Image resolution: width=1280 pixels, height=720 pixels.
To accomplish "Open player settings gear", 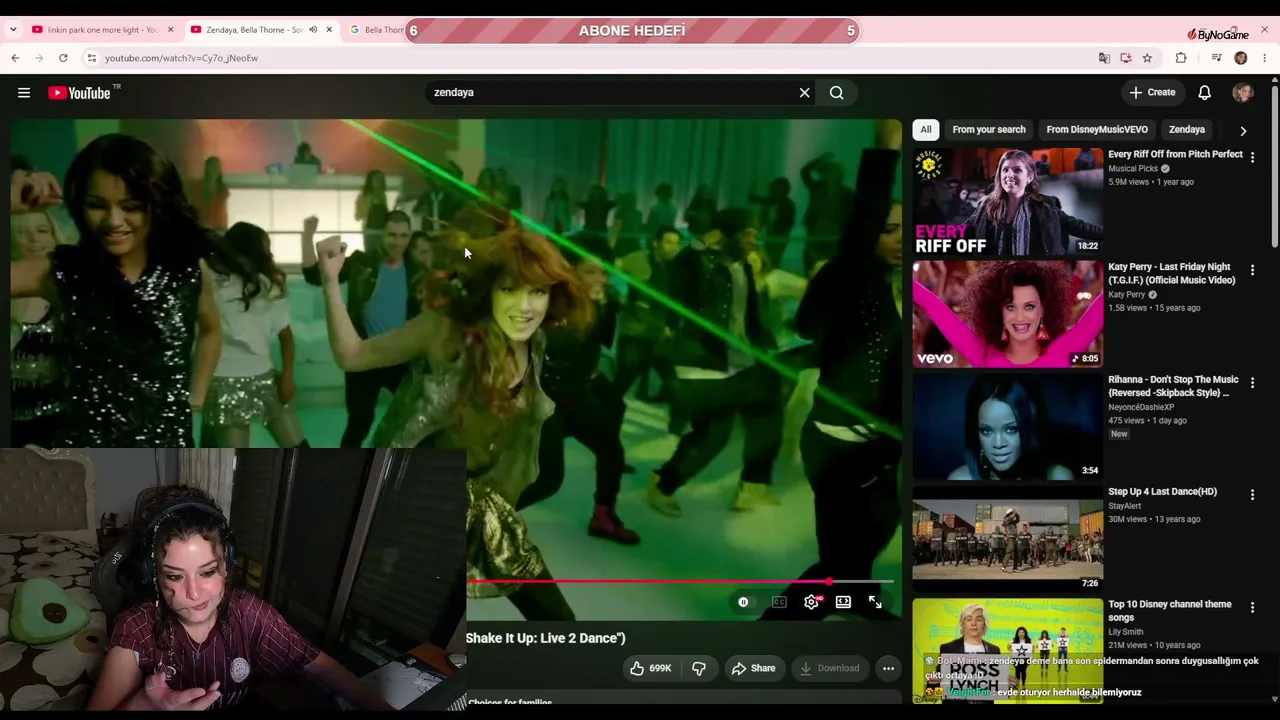I will point(811,602).
